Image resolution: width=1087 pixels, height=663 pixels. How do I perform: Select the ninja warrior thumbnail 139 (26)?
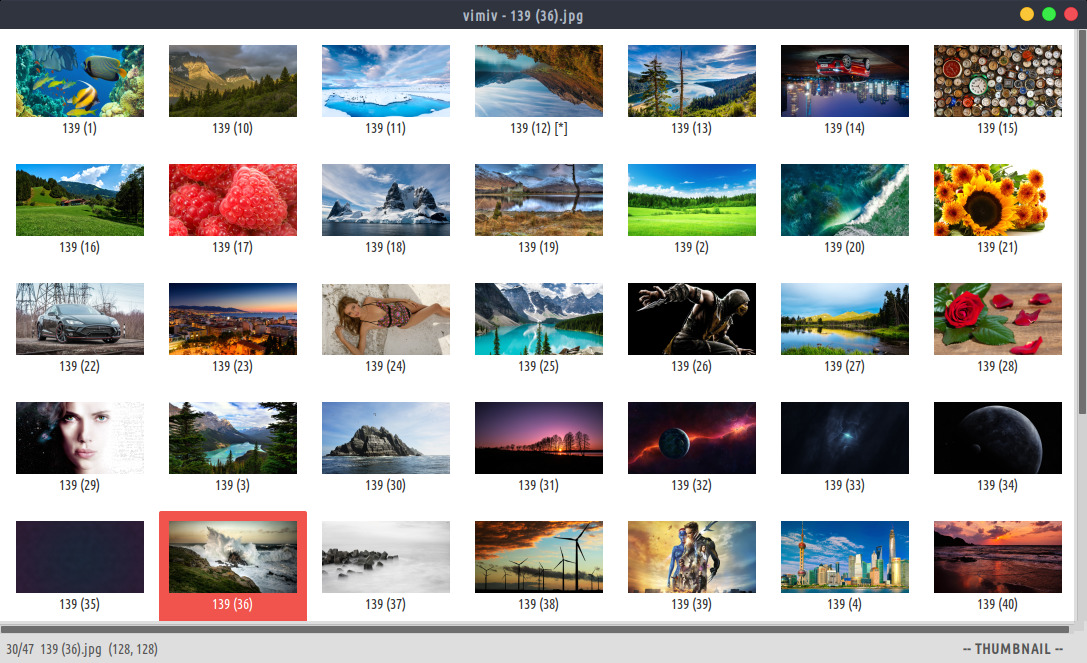(692, 319)
